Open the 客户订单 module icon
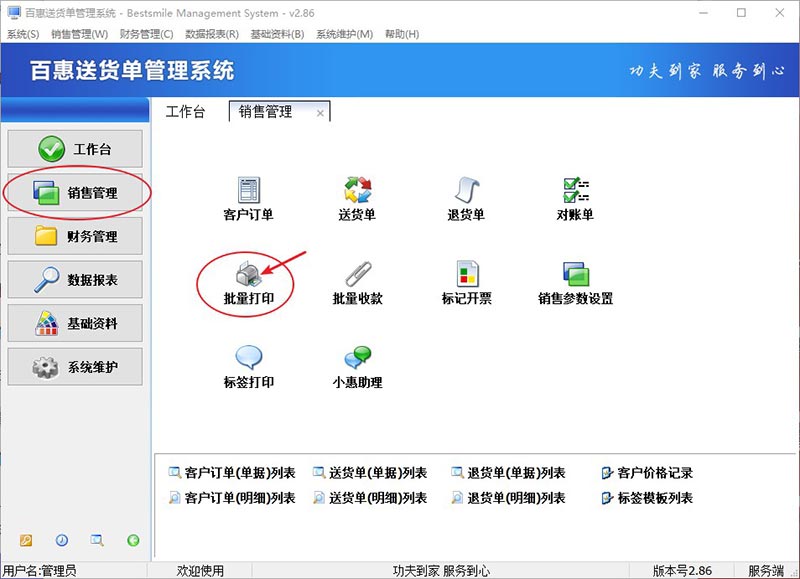Viewport: 800px width, 579px height. 248,190
